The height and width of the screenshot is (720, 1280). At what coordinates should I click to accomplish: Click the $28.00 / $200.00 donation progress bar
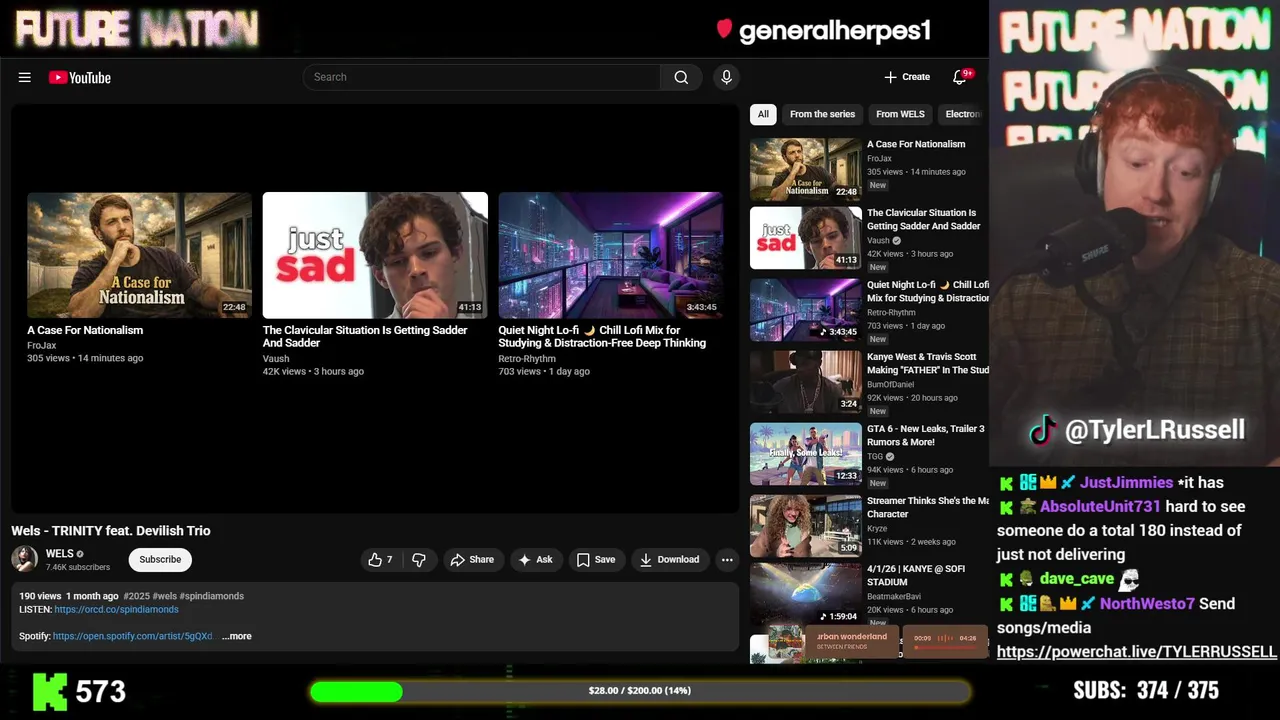click(x=640, y=691)
